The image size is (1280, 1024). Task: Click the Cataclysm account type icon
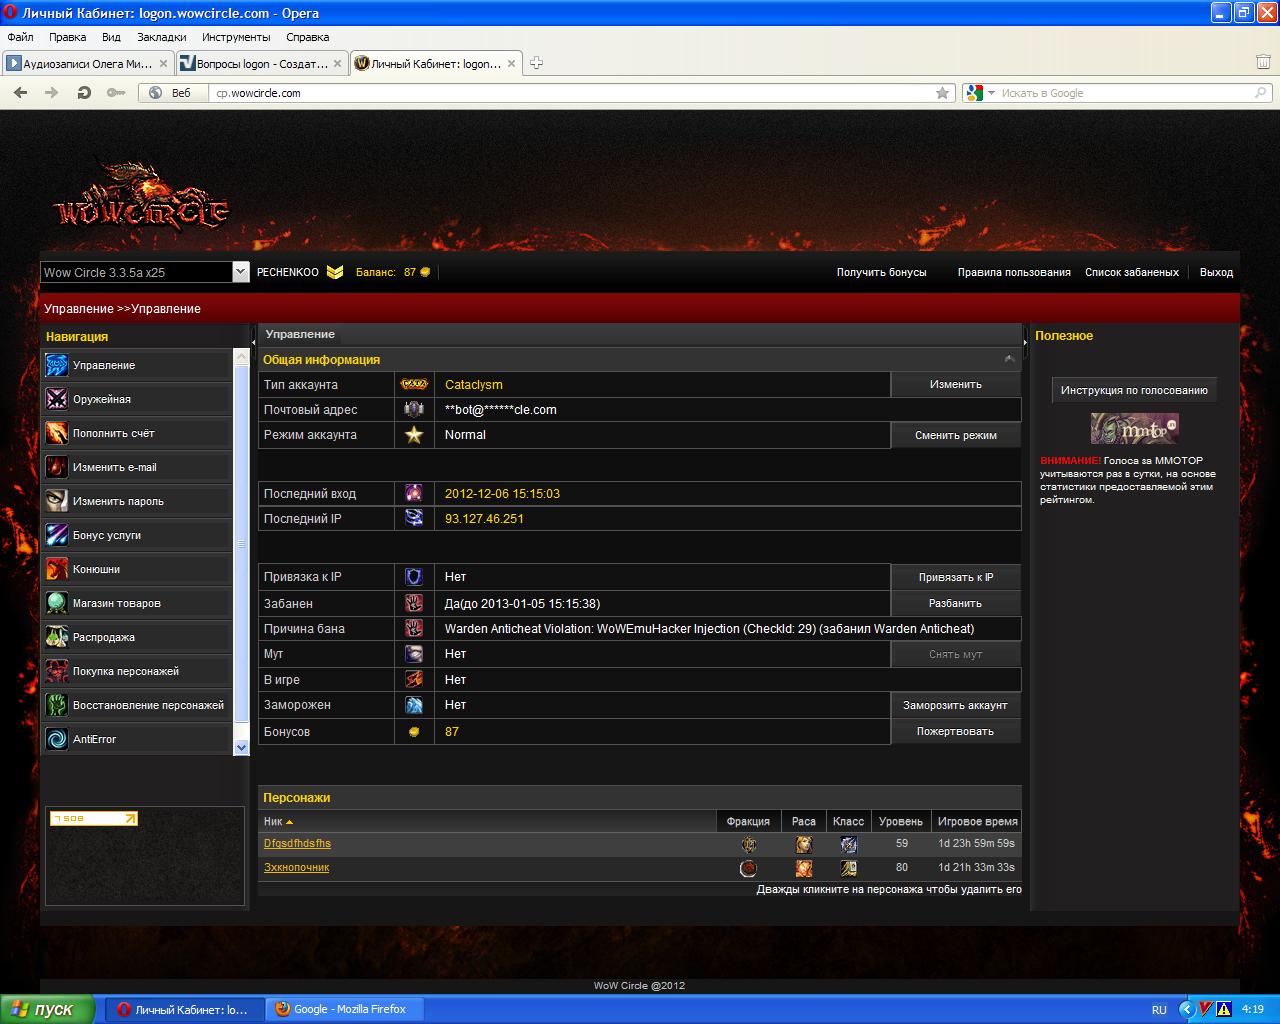(x=414, y=384)
